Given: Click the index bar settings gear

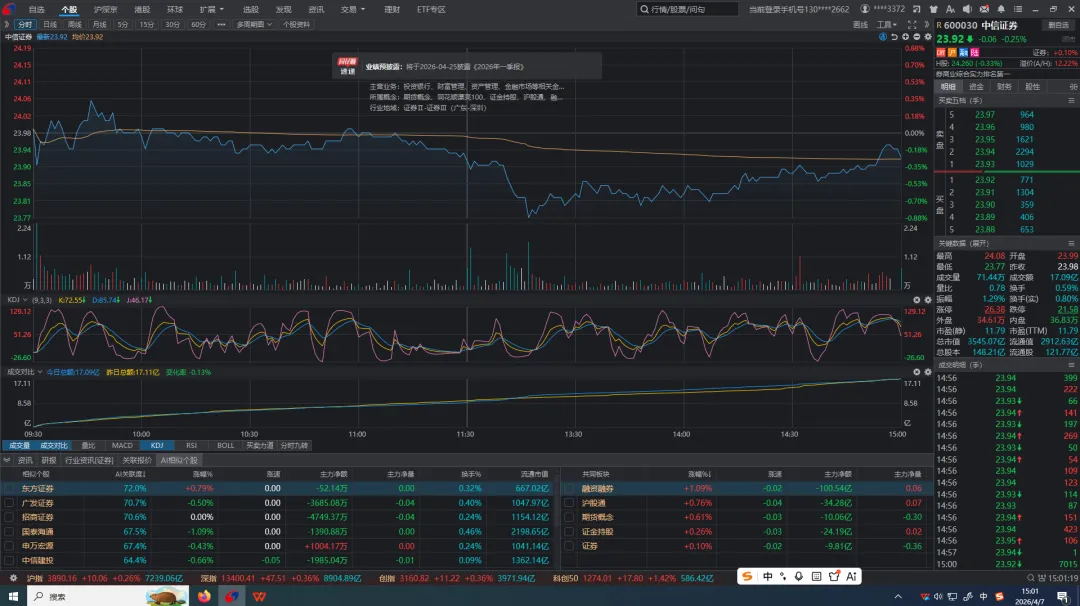Looking at the screenshot, I should click(x=13, y=578).
